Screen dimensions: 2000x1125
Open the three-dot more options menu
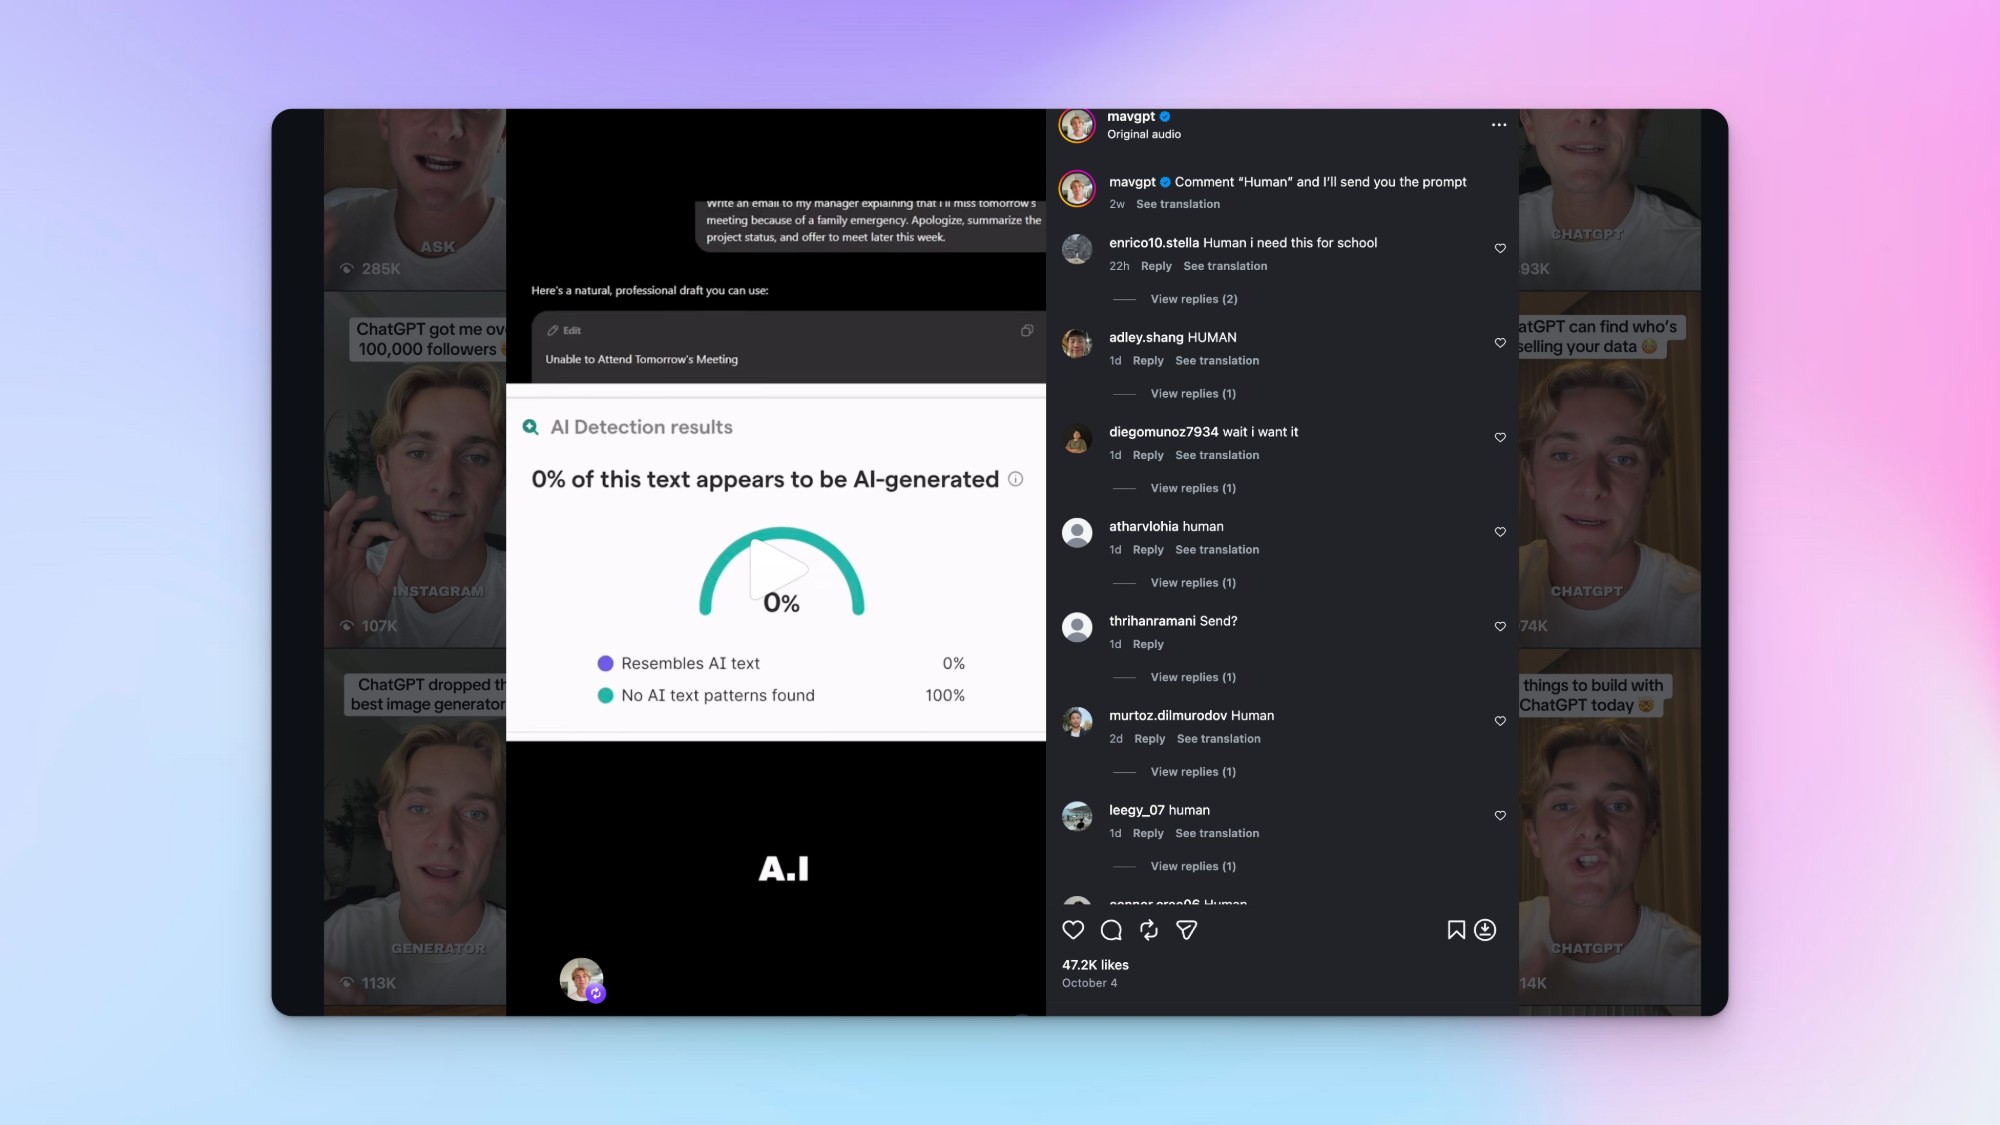(1499, 125)
